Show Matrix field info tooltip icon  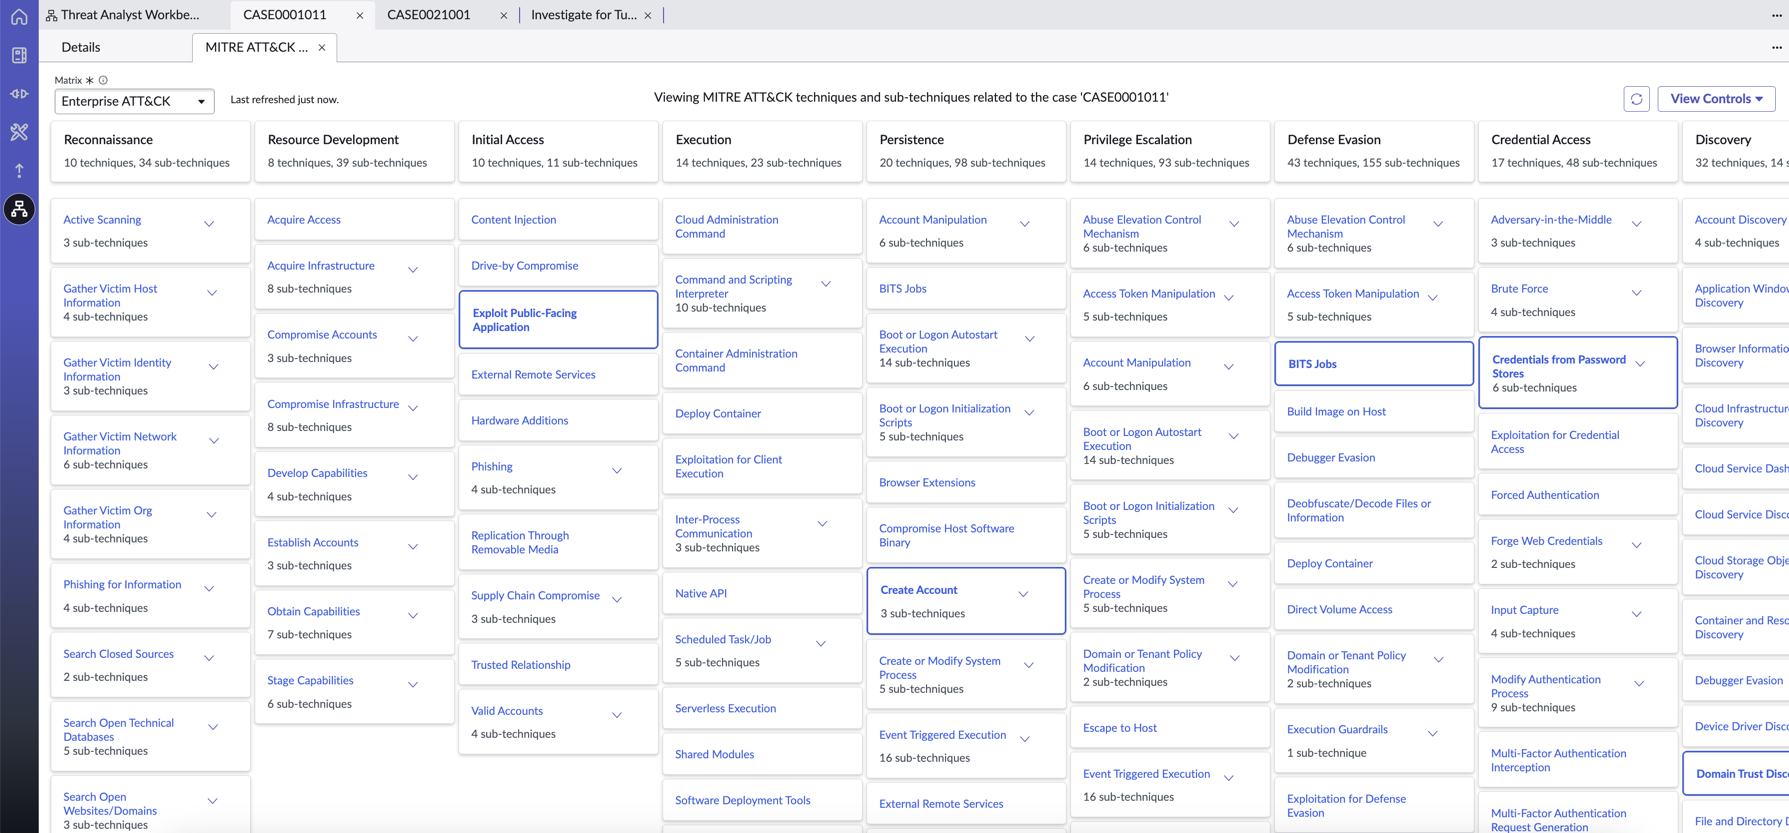tap(103, 80)
